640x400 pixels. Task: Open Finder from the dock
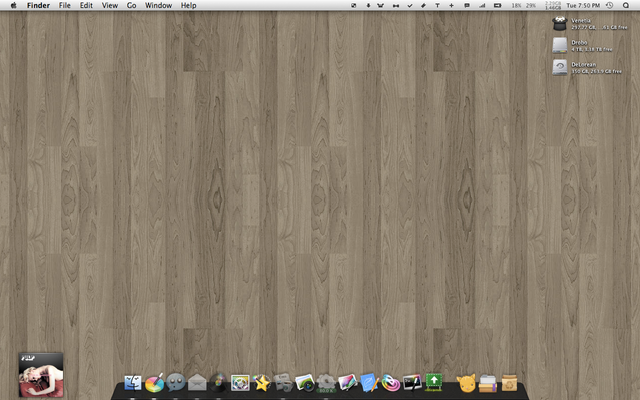point(133,382)
